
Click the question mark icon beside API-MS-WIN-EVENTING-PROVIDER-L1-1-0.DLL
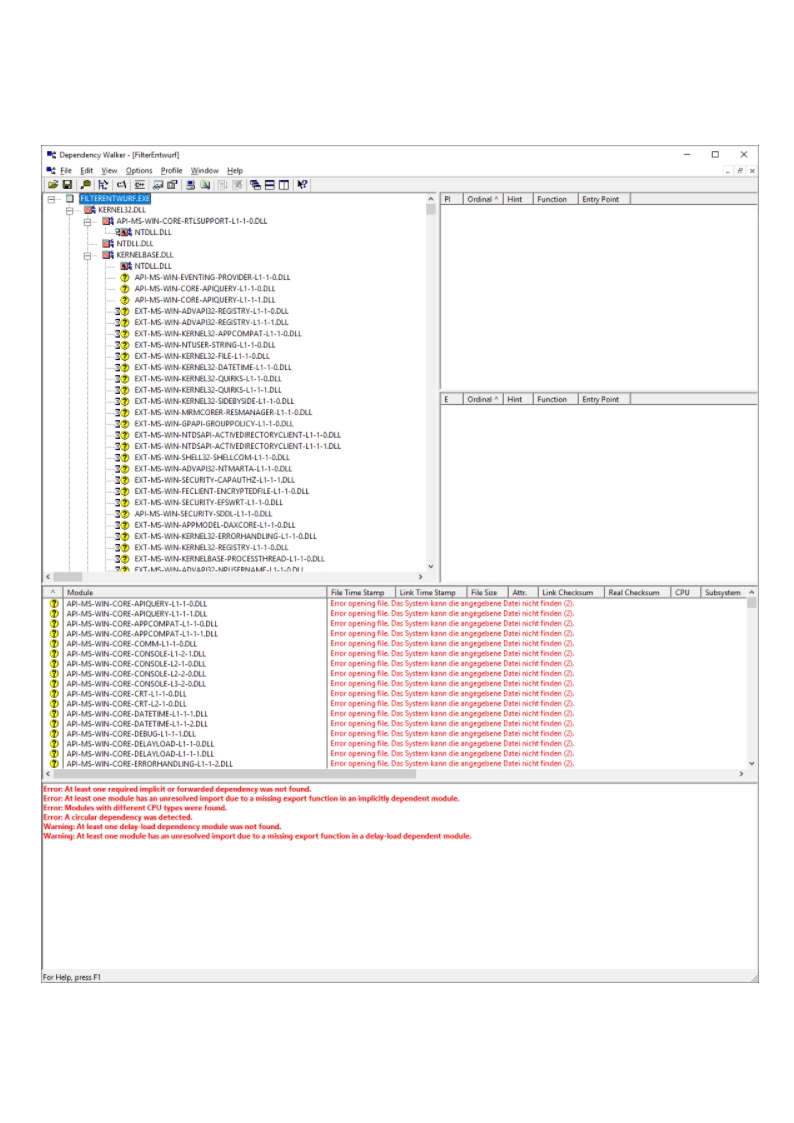(125, 278)
